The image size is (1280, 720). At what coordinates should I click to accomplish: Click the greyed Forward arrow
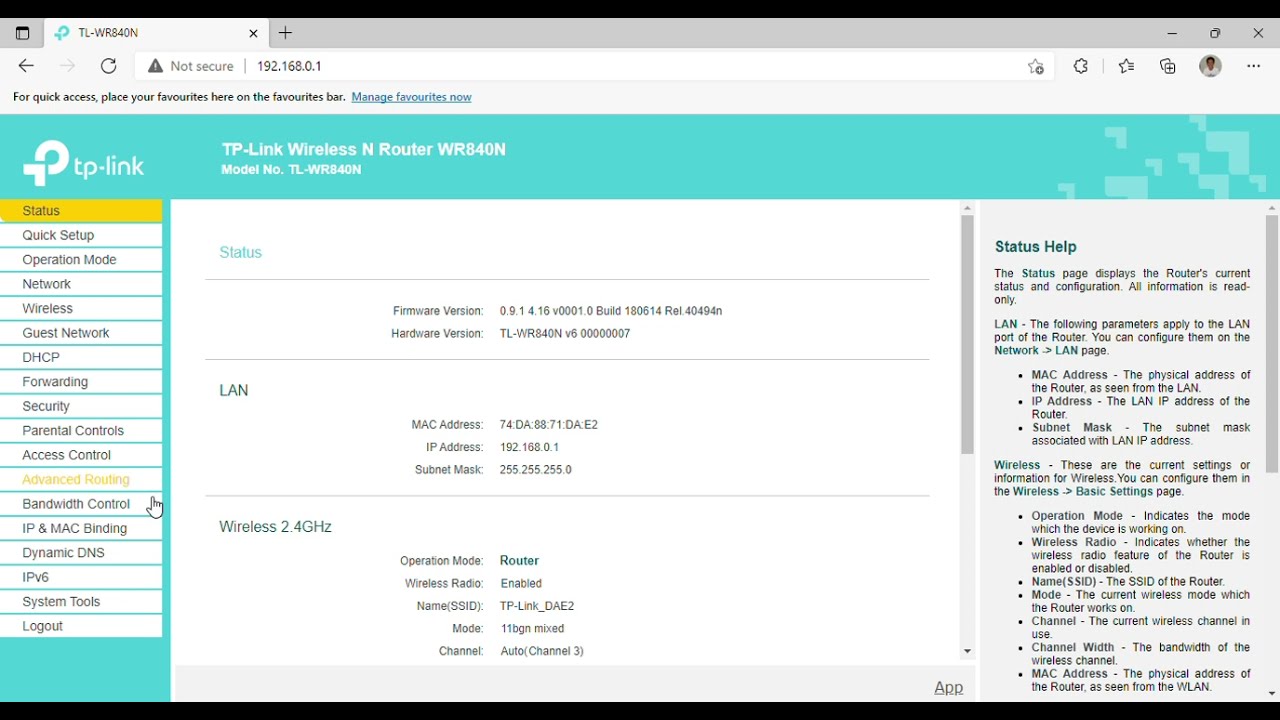tap(67, 66)
